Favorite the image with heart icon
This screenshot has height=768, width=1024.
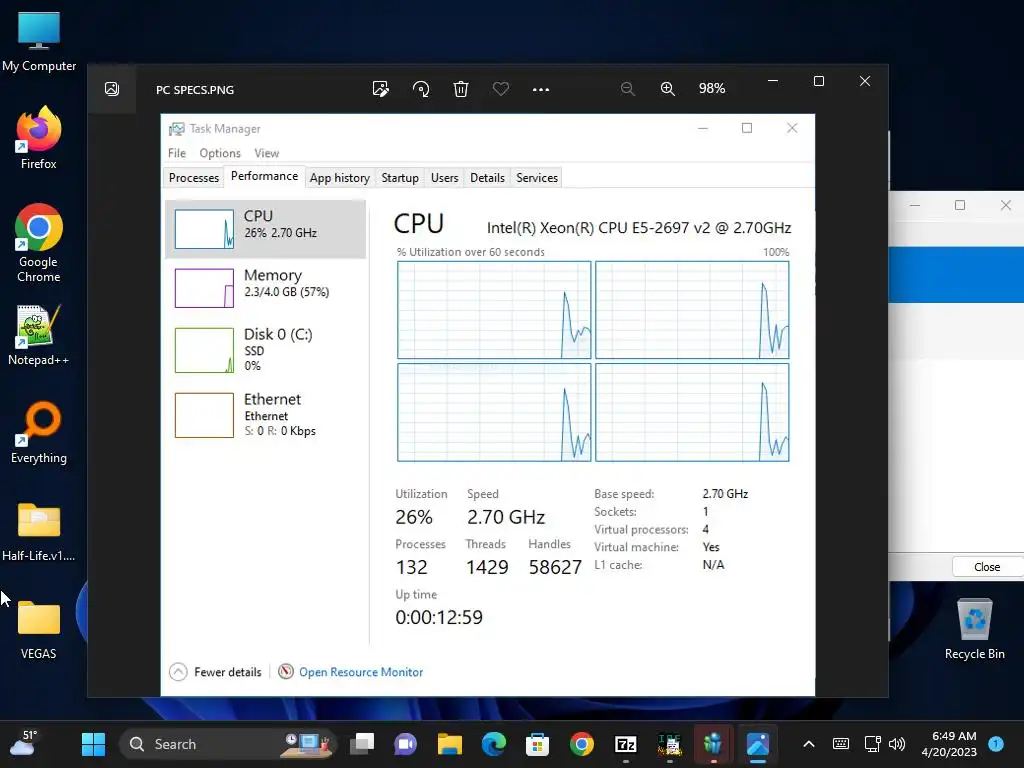501,89
